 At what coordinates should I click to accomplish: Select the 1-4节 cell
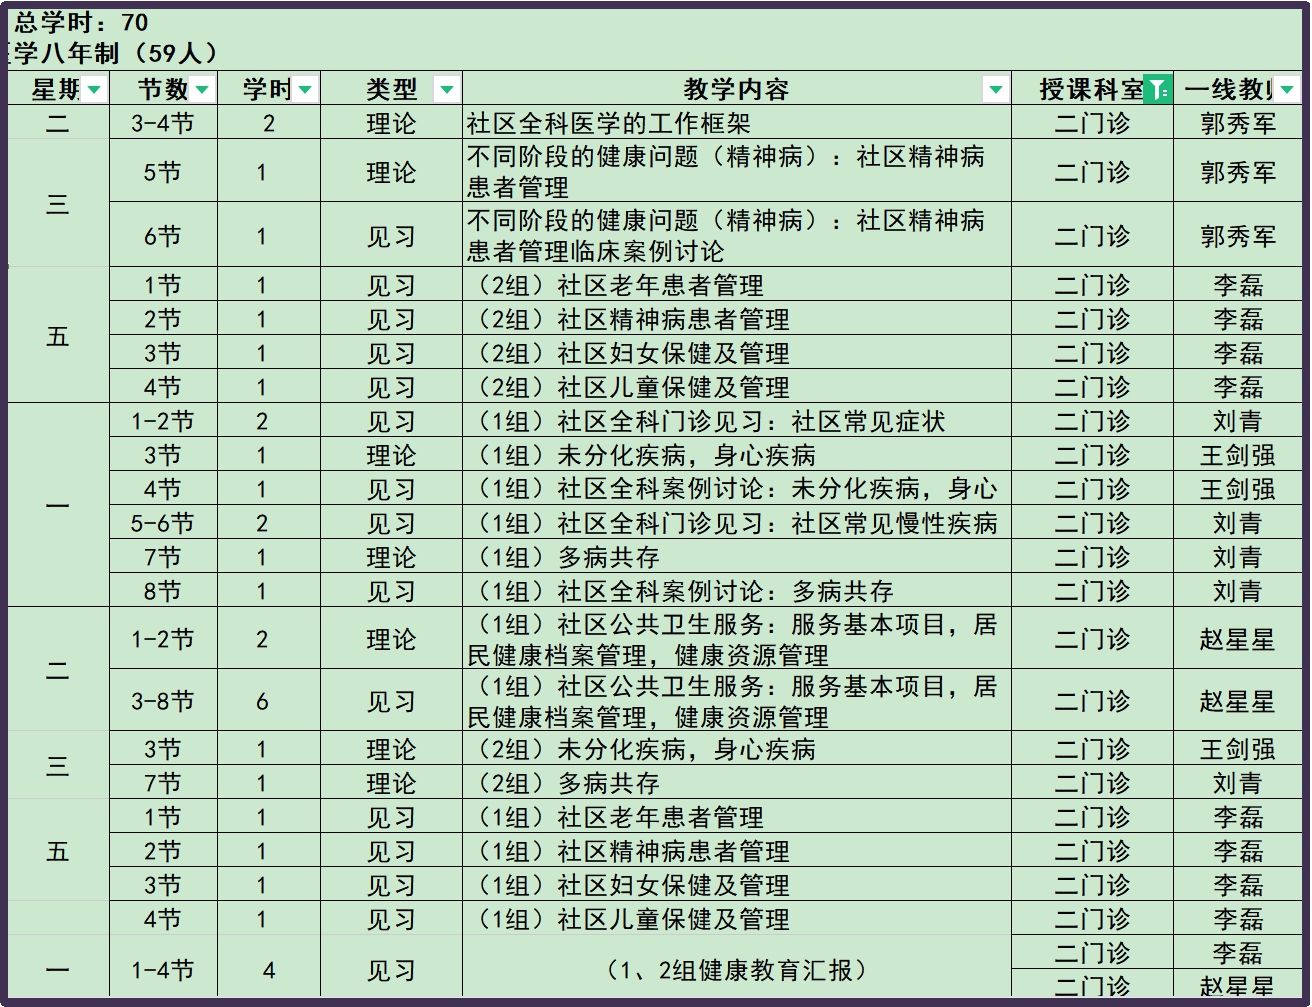(x=163, y=970)
